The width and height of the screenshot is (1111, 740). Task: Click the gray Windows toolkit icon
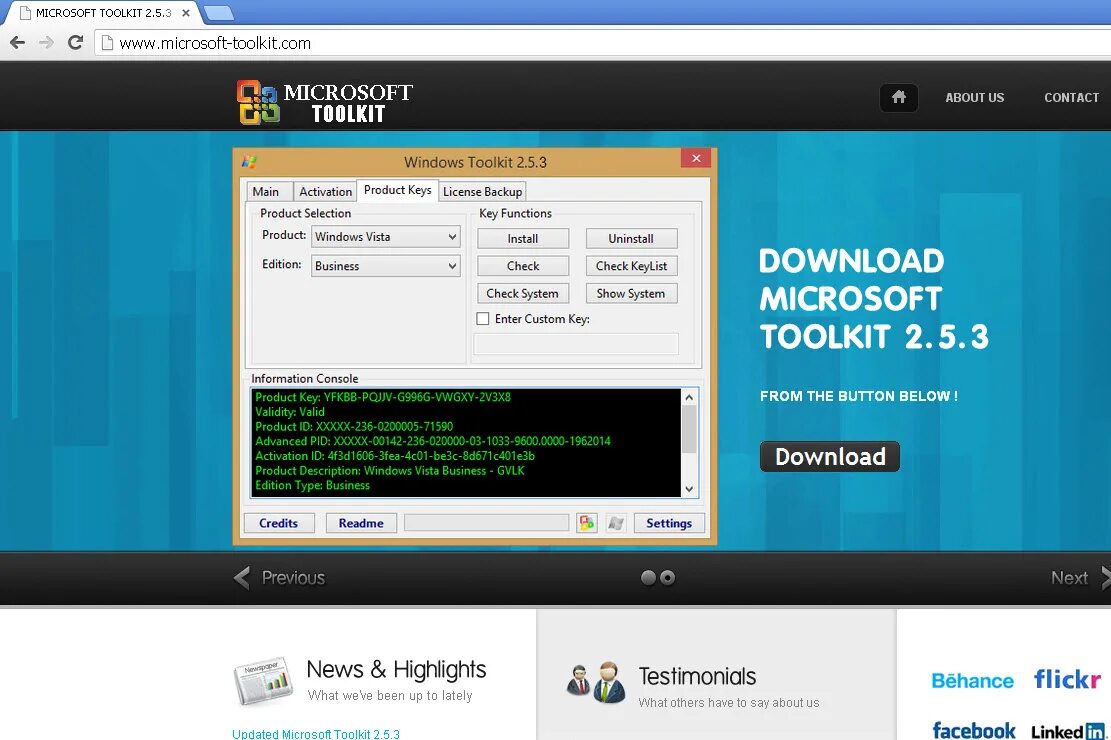(616, 523)
